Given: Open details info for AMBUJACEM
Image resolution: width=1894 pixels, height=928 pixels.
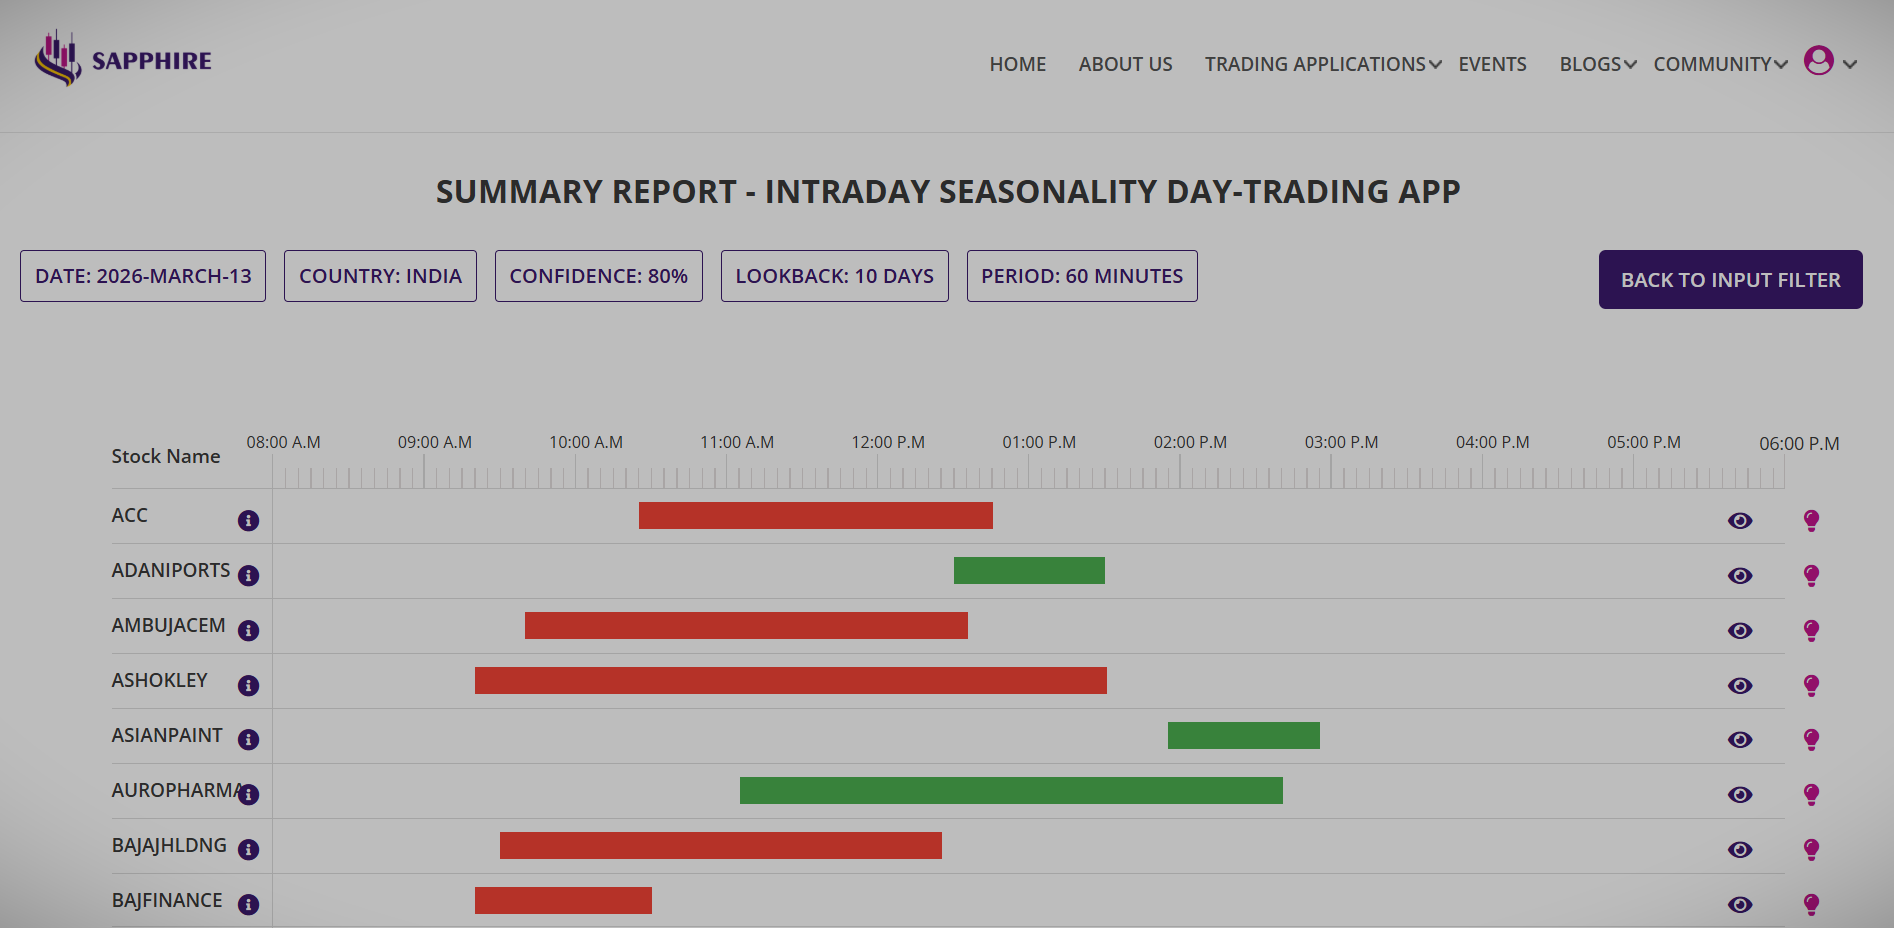Looking at the screenshot, I should [x=248, y=630].
